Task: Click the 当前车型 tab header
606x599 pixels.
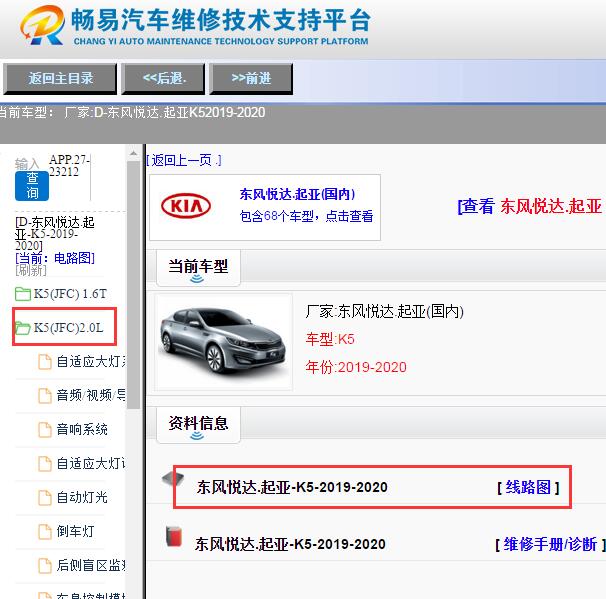Action: (x=198, y=268)
